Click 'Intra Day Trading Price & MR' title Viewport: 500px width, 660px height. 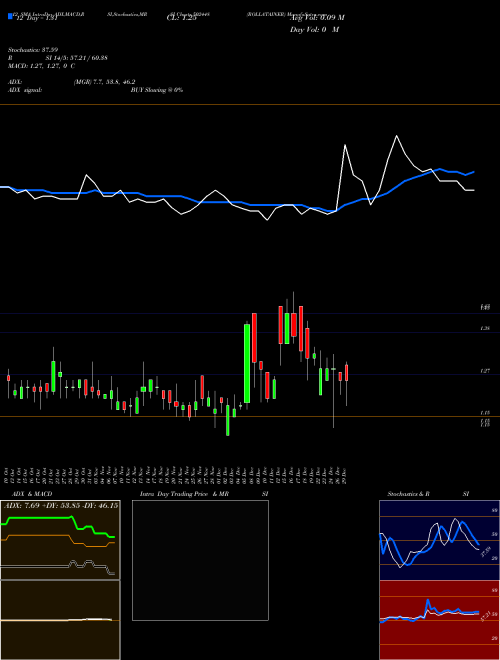pyautogui.click(x=184, y=494)
